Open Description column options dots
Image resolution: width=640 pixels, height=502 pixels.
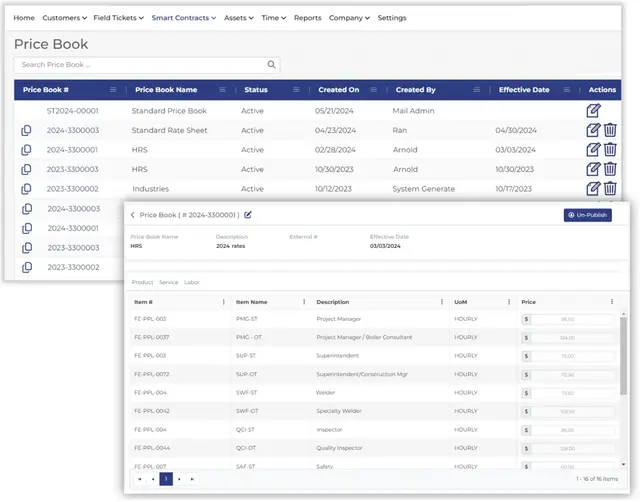pyautogui.click(x=442, y=302)
